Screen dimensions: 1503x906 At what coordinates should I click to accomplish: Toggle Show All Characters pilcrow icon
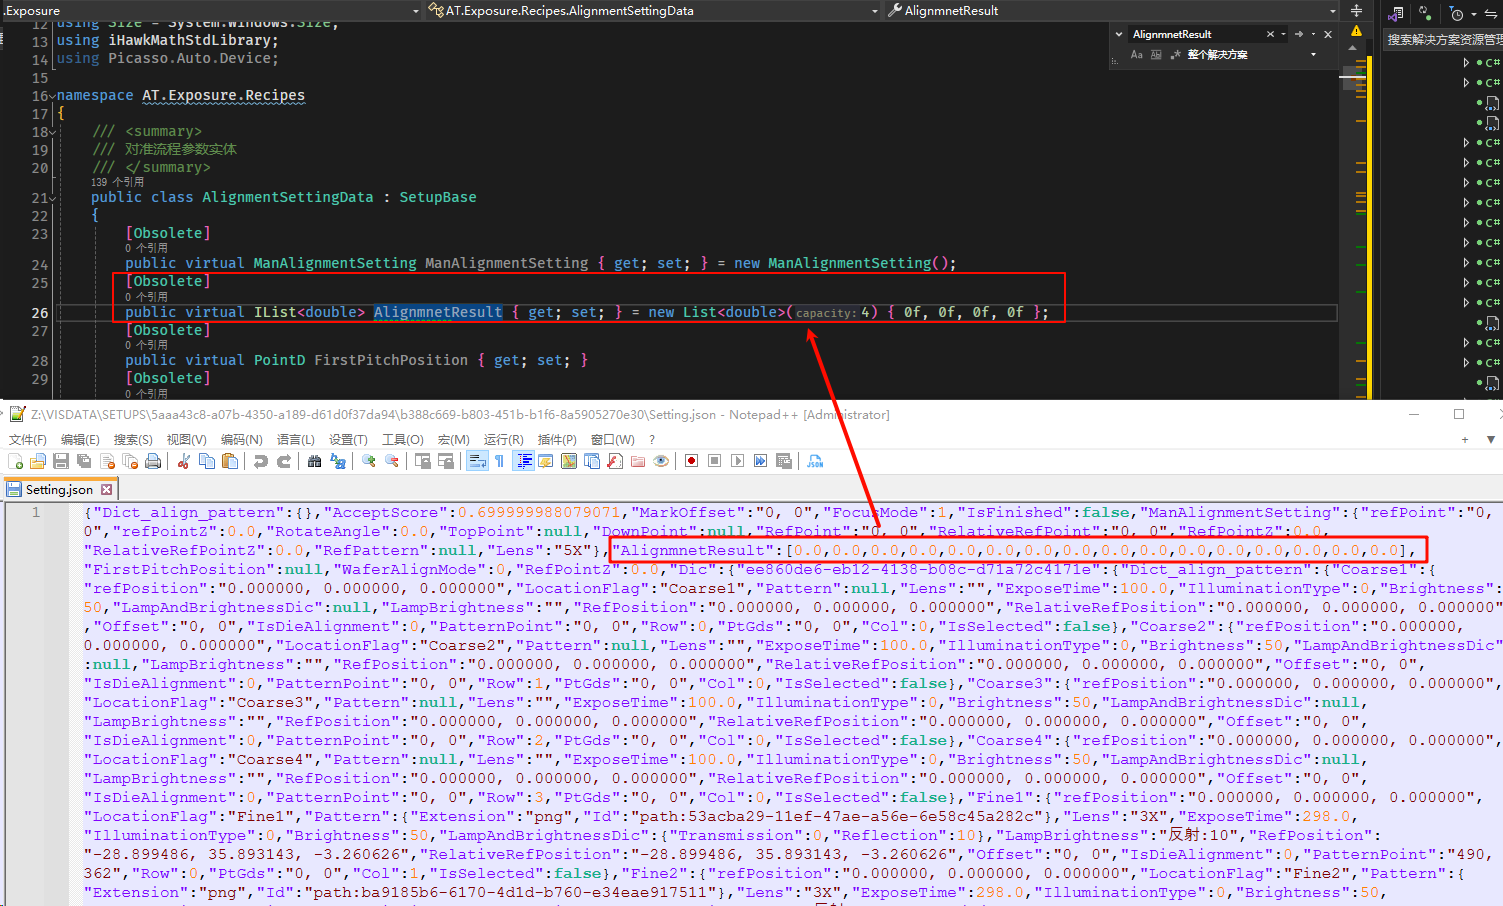pyautogui.click(x=499, y=461)
